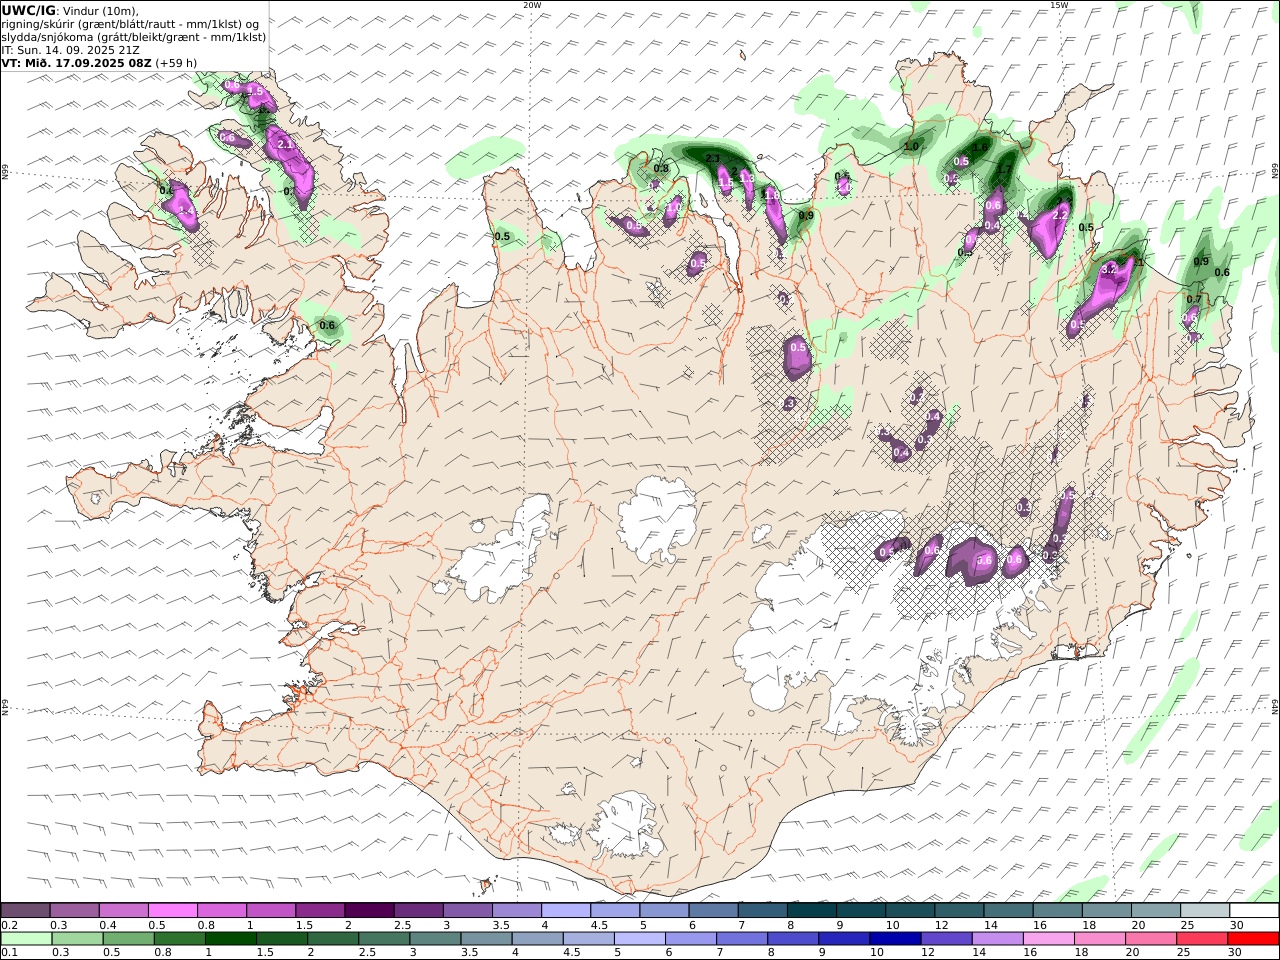Pick lower legend pink swatch starting at 18
This screenshot has width=1280, height=960.
click(x=1100, y=938)
